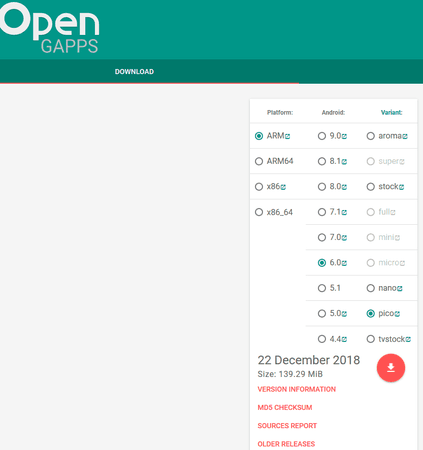
Task: Choose Android 7.0 radio button
Action: [322, 237]
